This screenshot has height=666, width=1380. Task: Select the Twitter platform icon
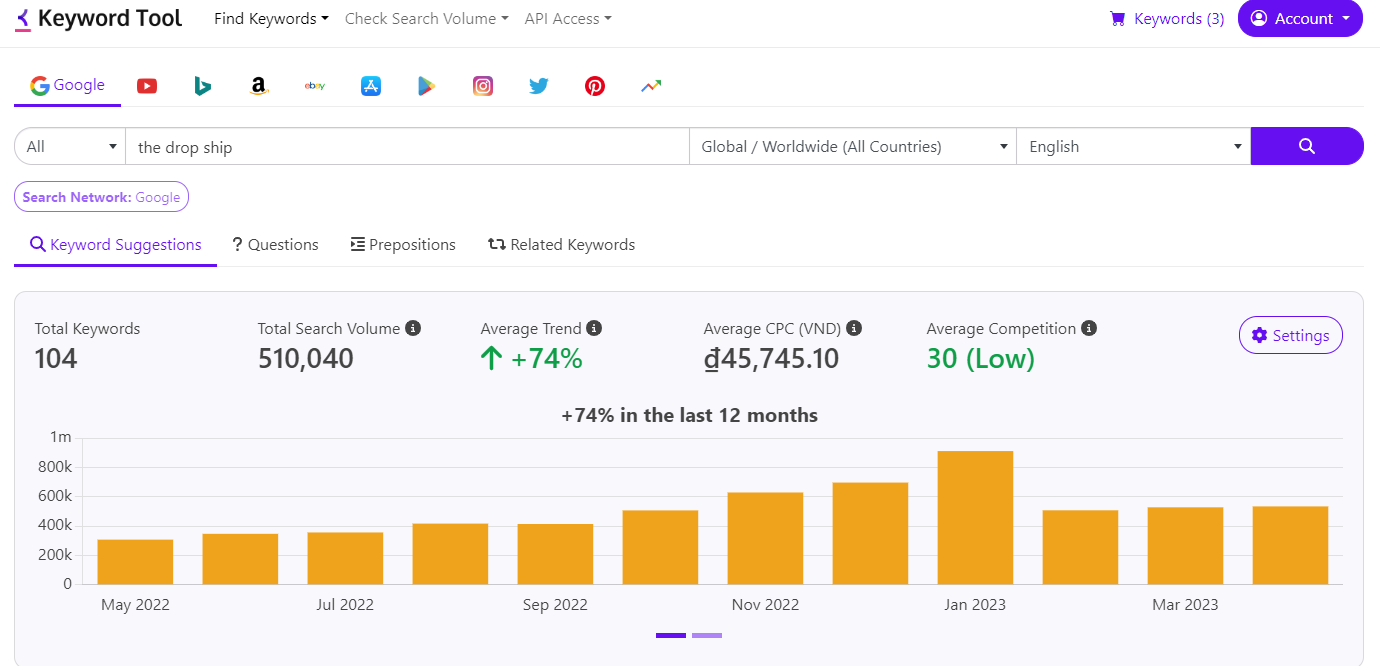(x=539, y=86)
